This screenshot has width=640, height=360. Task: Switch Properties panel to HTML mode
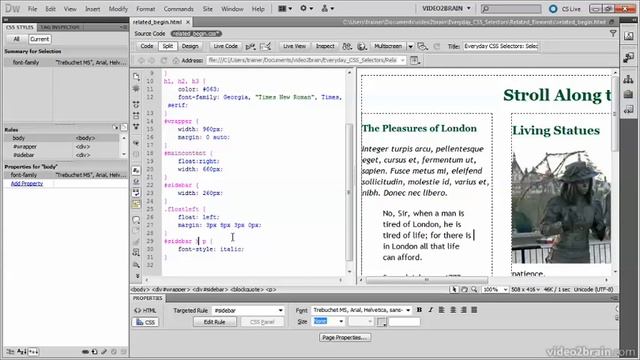(145, 311)
